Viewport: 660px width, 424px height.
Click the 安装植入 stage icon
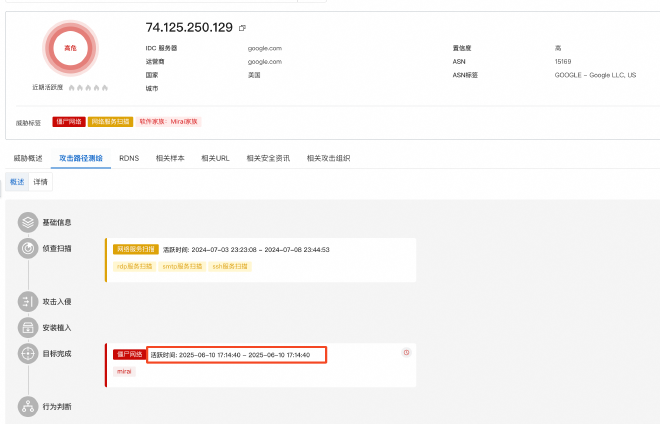click(x=28, y=327)
